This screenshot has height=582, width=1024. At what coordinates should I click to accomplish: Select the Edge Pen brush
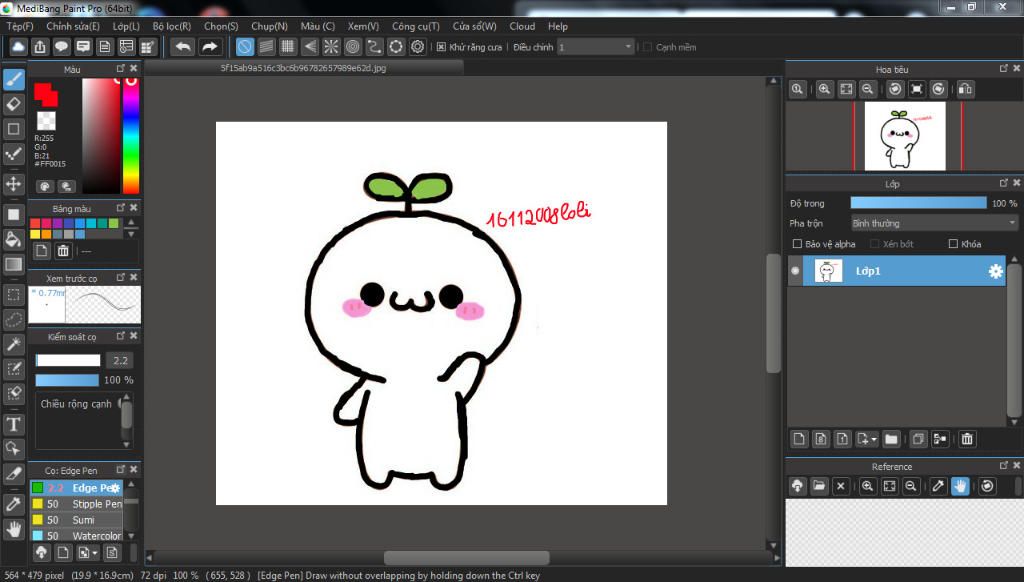point(76,488)
